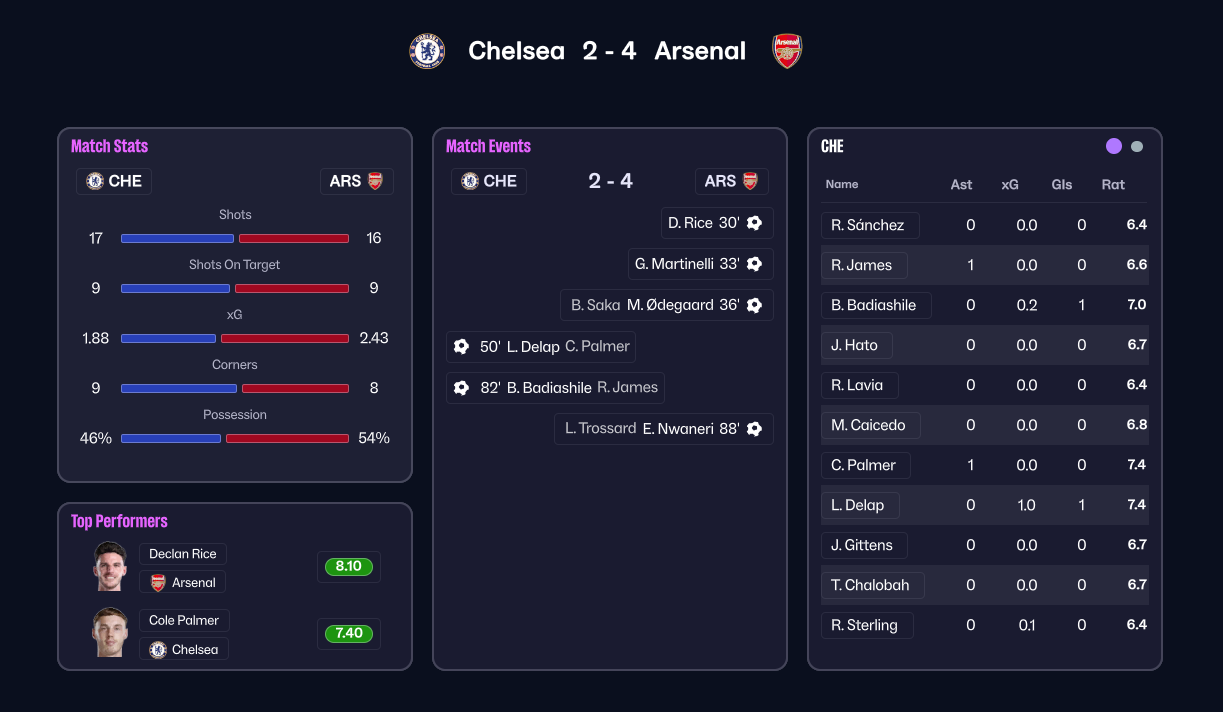Select the CHE tab in Match Events
The image size is (1223, 712).
tap(489, 181)
